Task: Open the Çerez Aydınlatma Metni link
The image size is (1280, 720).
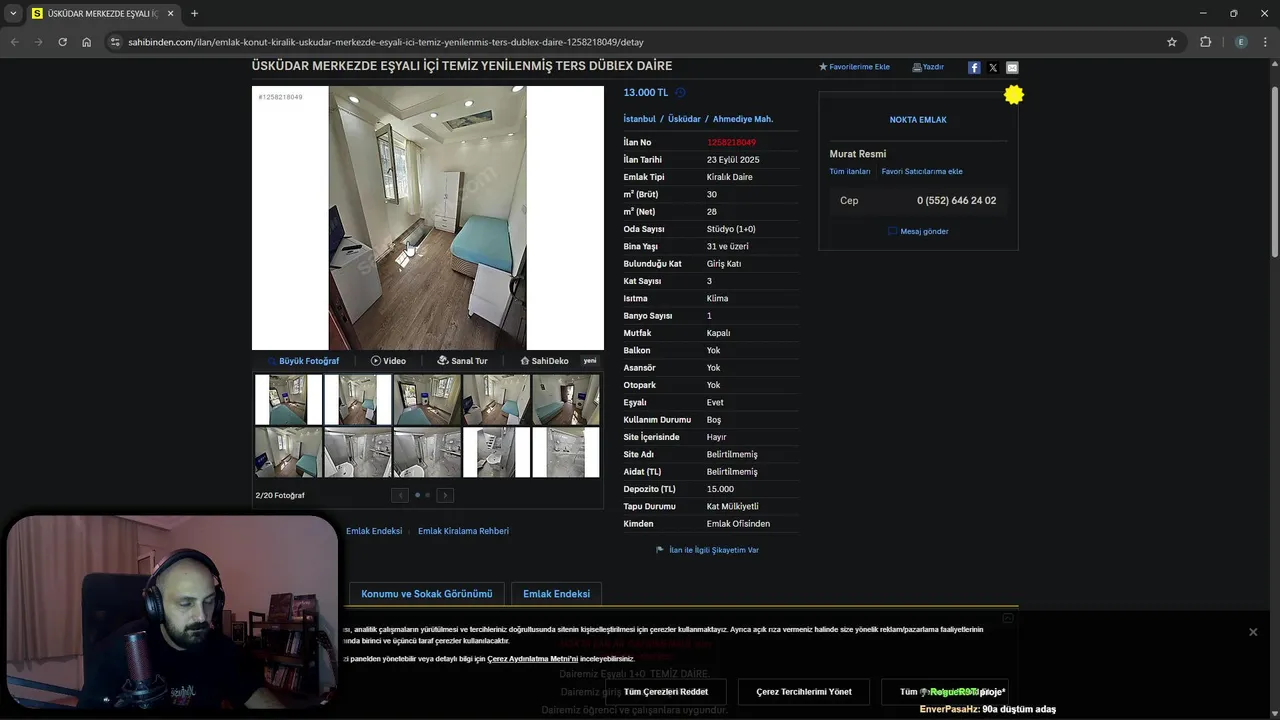Action: click(532, 659)
